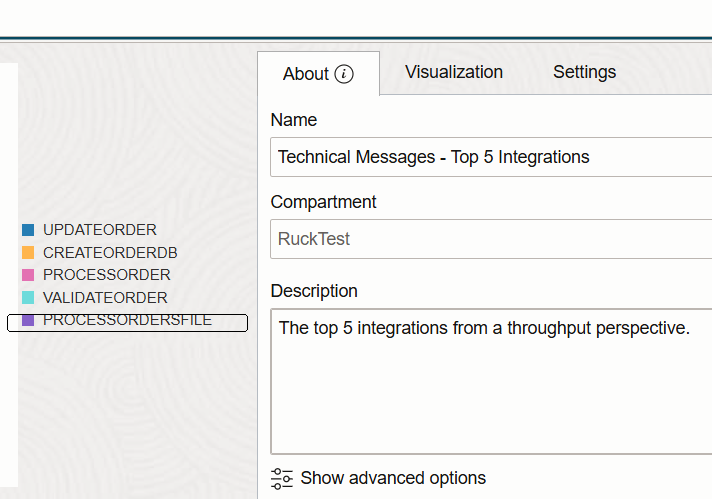This screenshot has width=712, height=499.
Task: Select the About tab
Action: [318, 74]
